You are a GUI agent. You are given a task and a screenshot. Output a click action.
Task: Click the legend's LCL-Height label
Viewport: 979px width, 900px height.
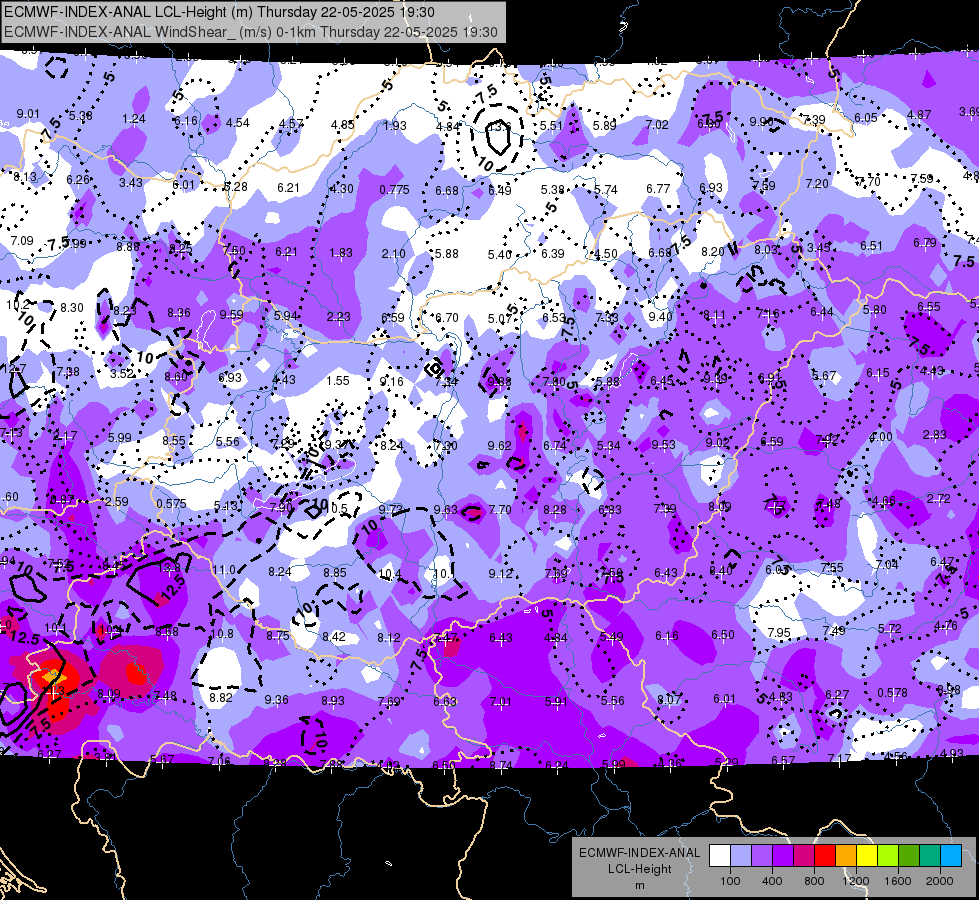click(639, 869)
